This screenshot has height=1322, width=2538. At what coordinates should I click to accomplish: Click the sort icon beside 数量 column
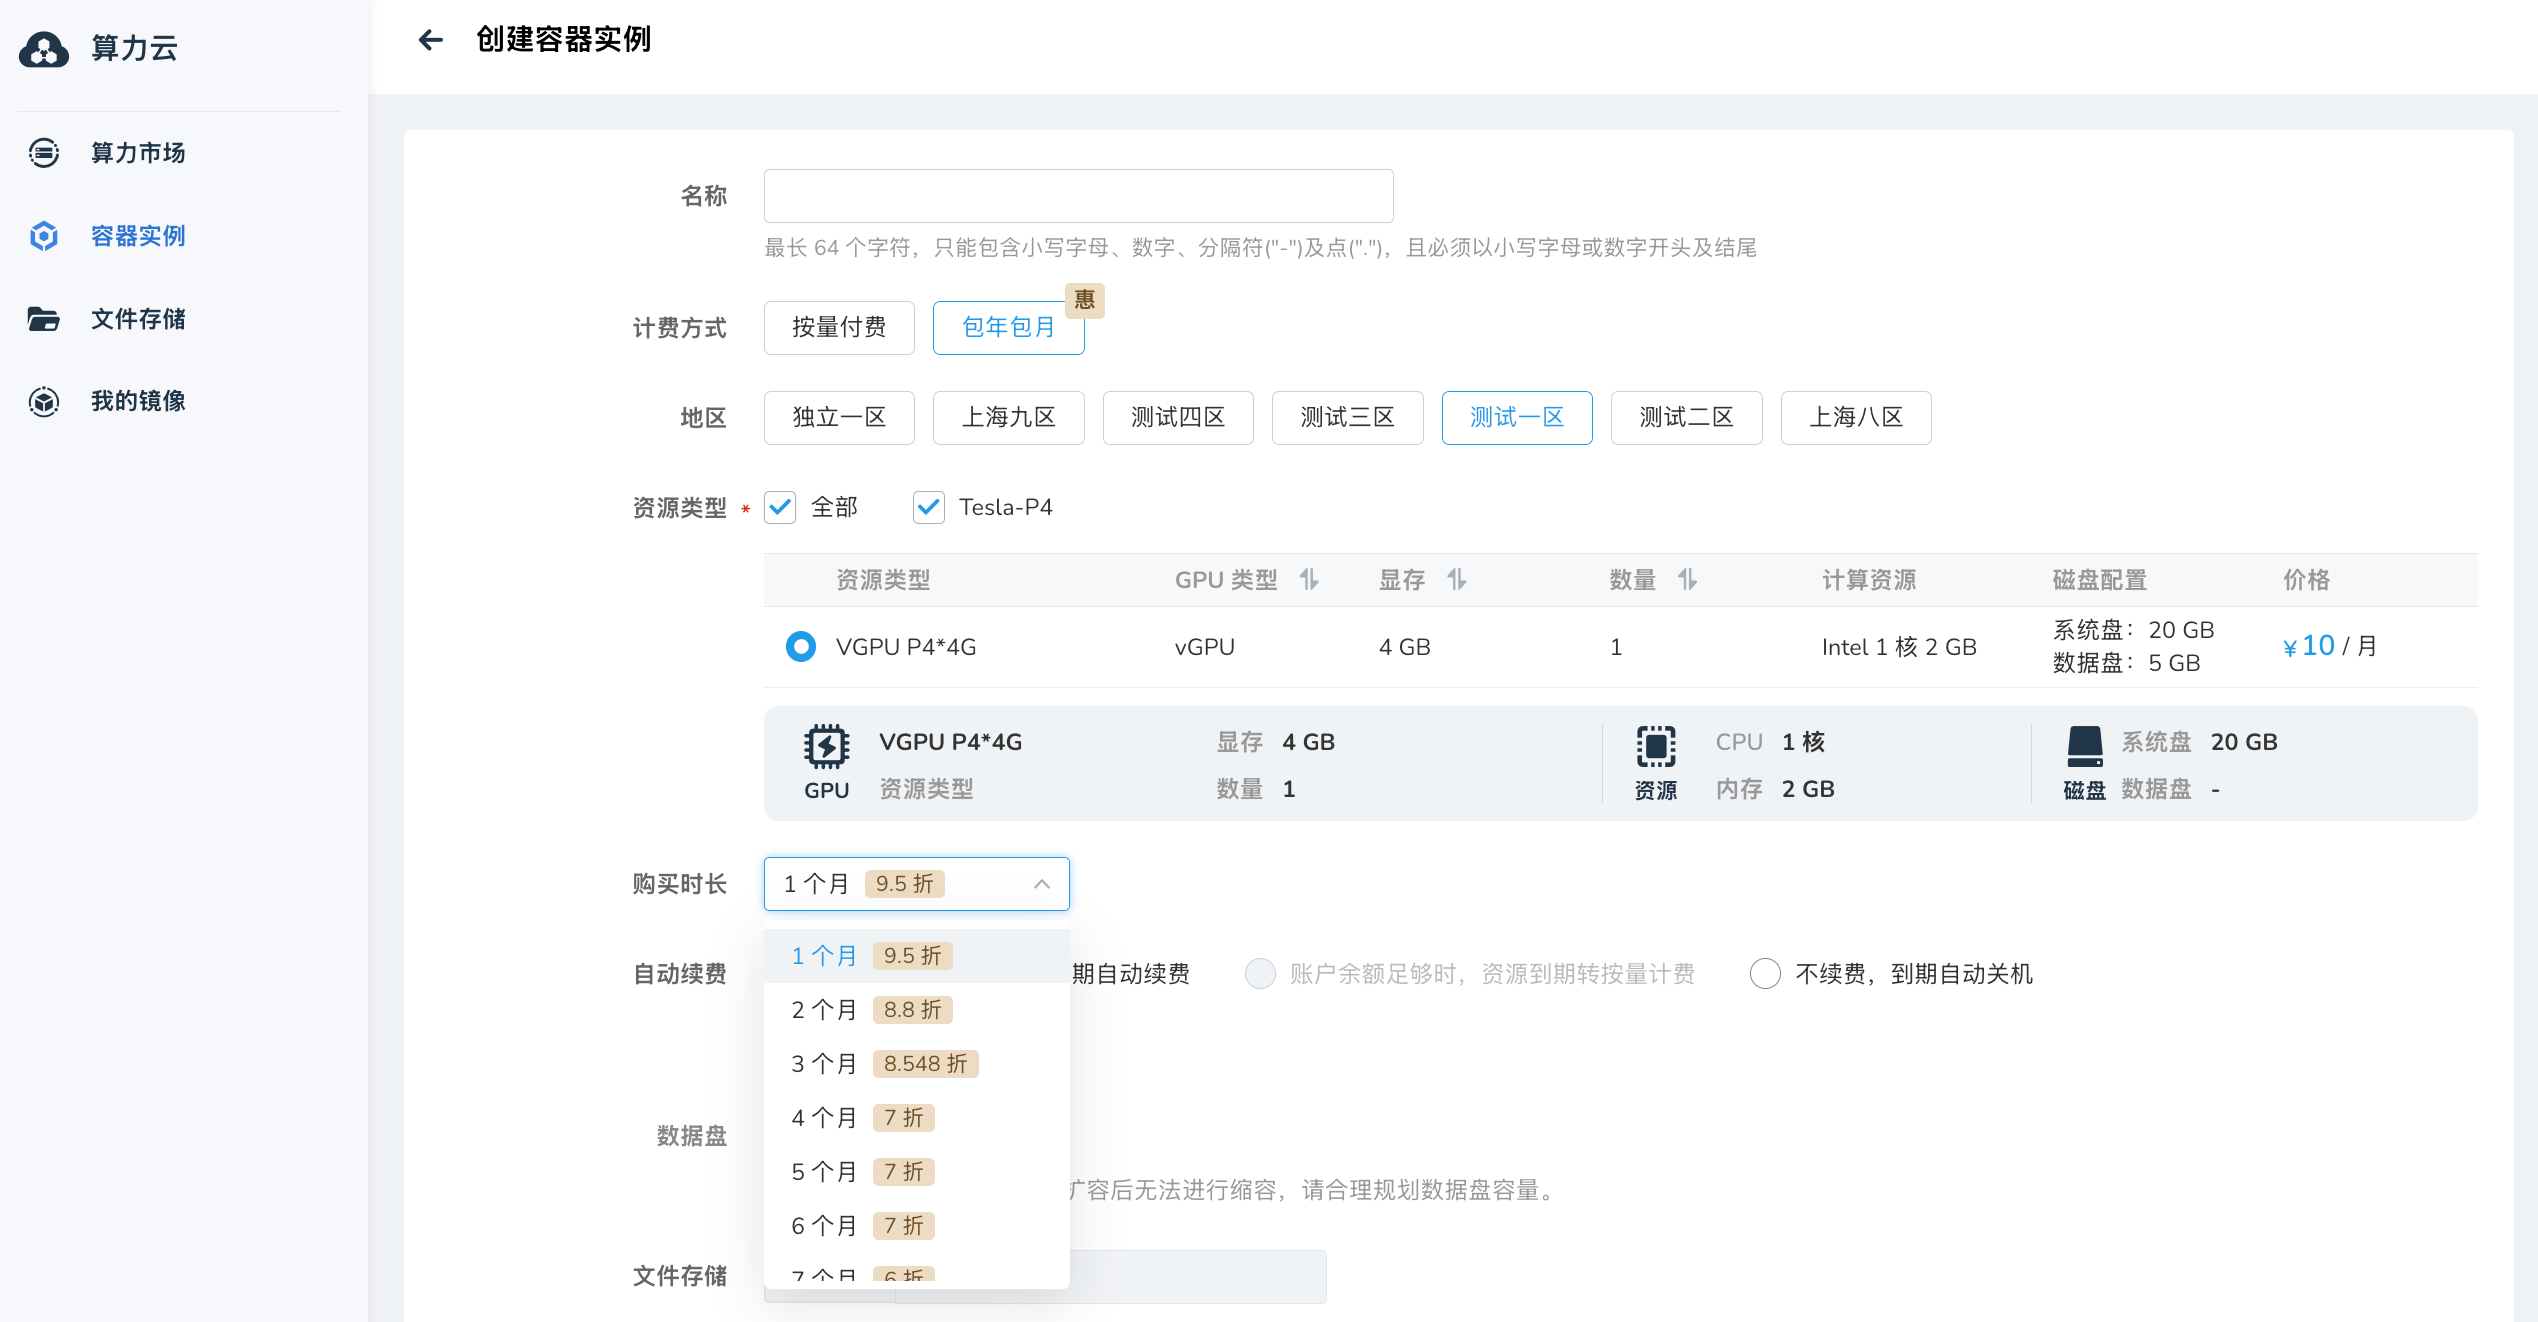pyautogui.click(x=1688, y=579)
